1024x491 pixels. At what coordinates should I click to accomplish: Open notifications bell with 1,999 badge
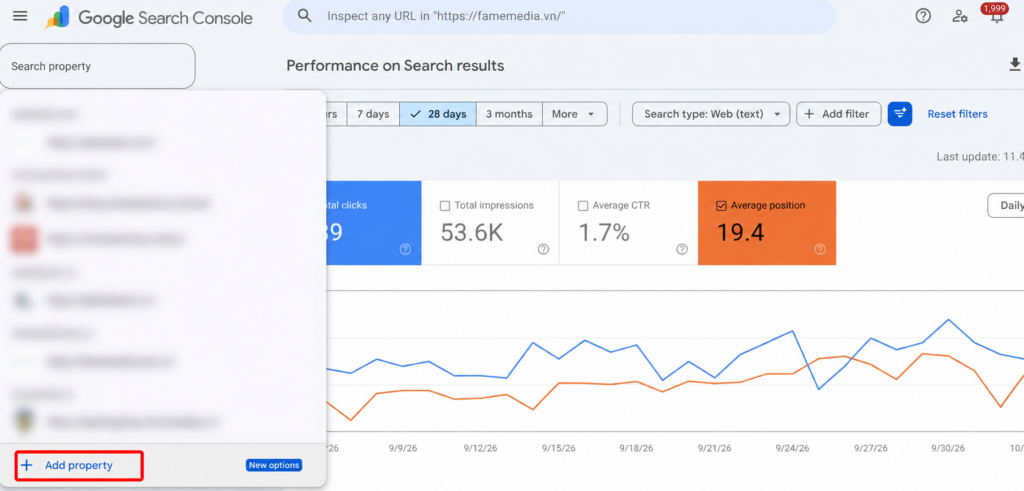click(x=997, y=14)
